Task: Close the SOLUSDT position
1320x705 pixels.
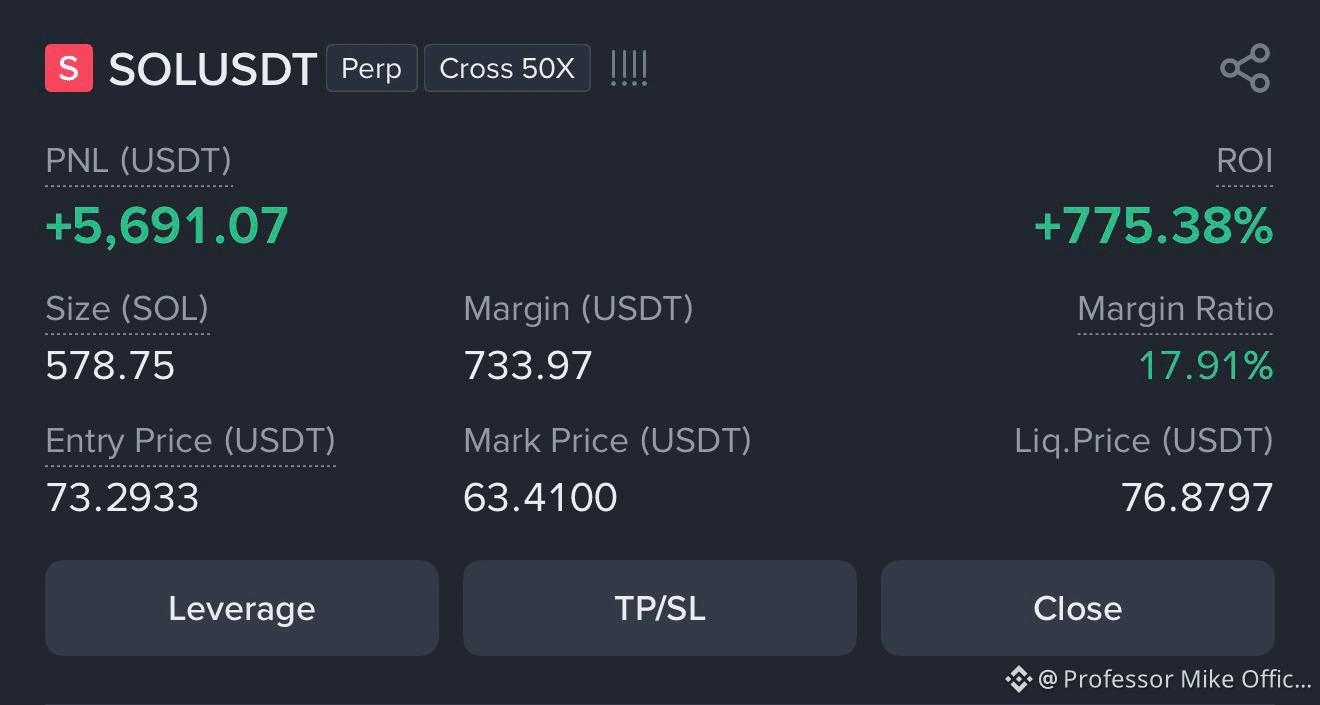Action: [x=1078, y=608]
